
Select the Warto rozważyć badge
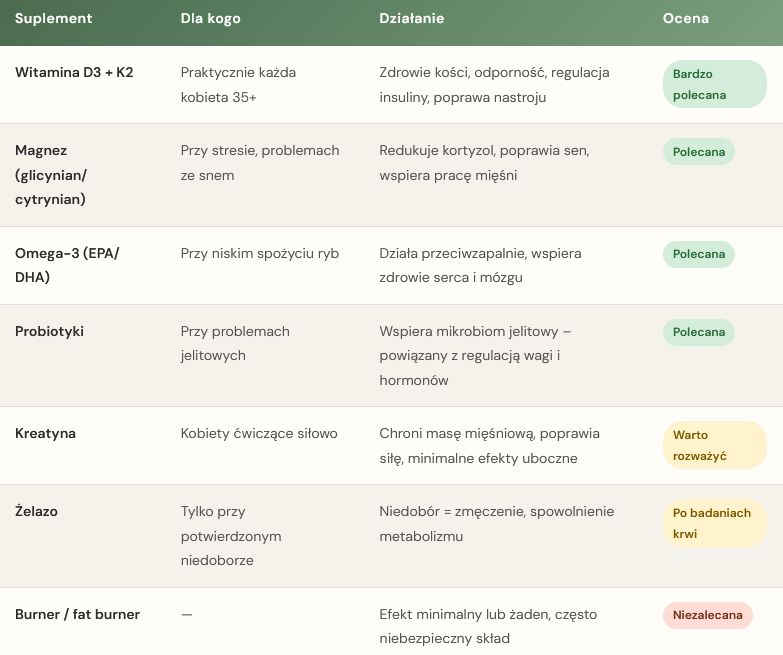click(713, 445)
